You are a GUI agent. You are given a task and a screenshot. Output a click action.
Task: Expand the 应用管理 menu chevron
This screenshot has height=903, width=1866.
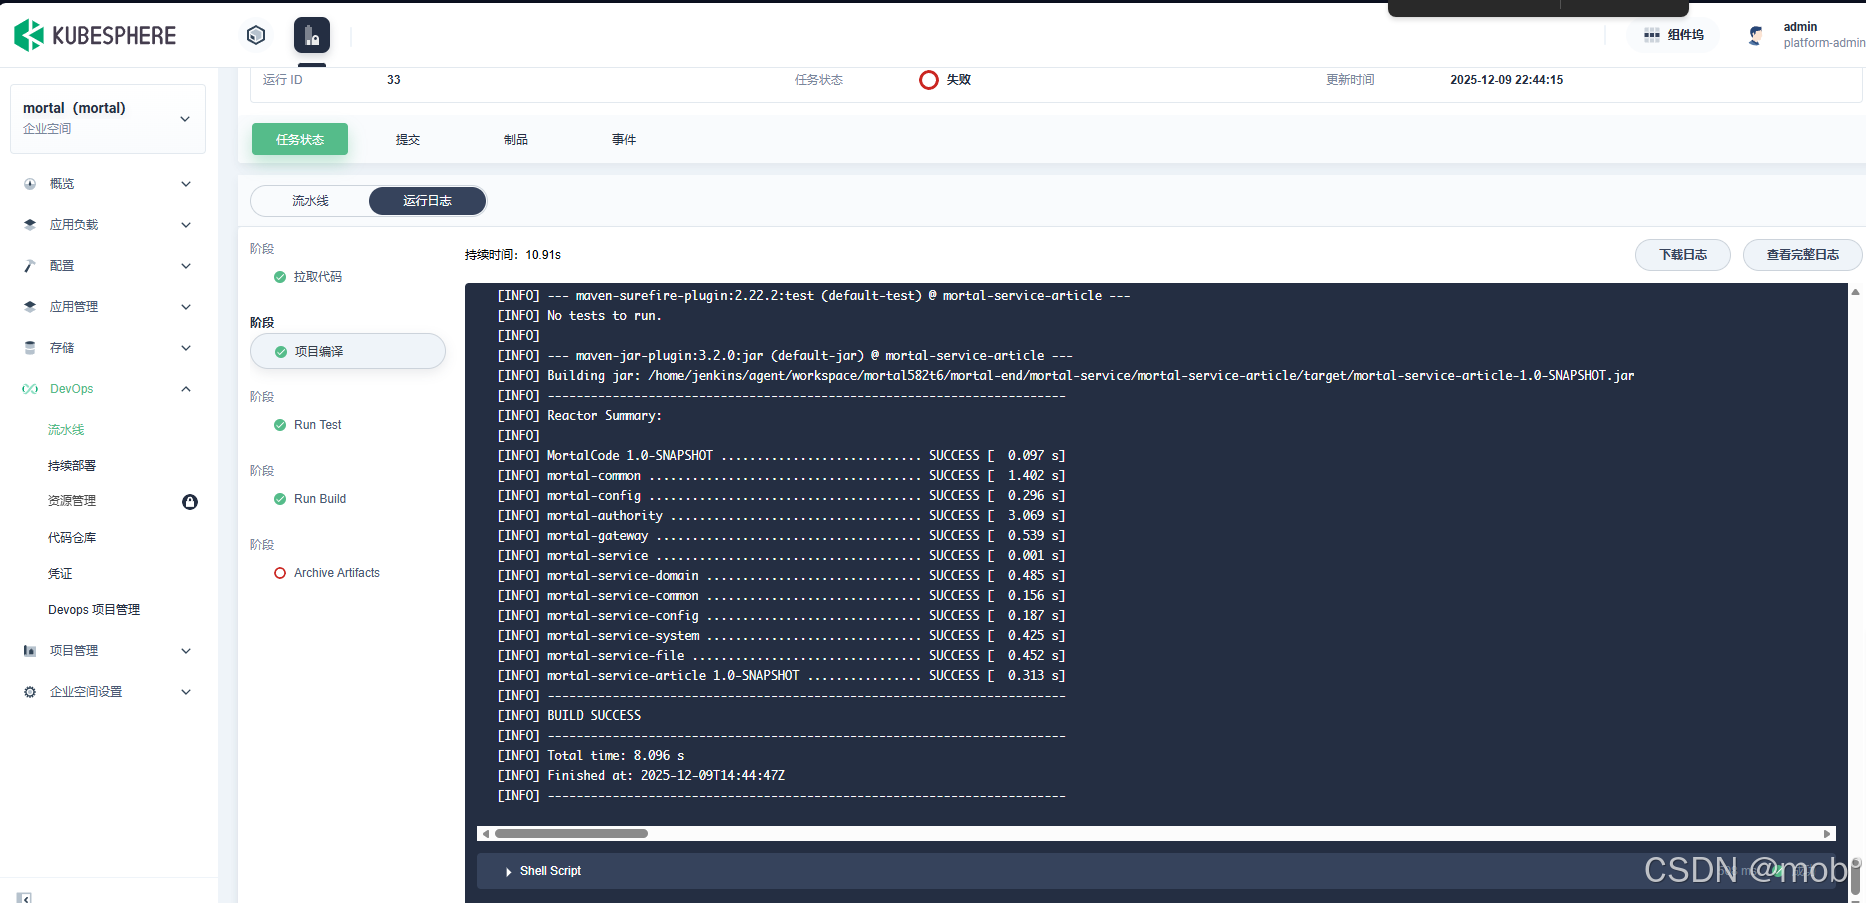(186, 307)
